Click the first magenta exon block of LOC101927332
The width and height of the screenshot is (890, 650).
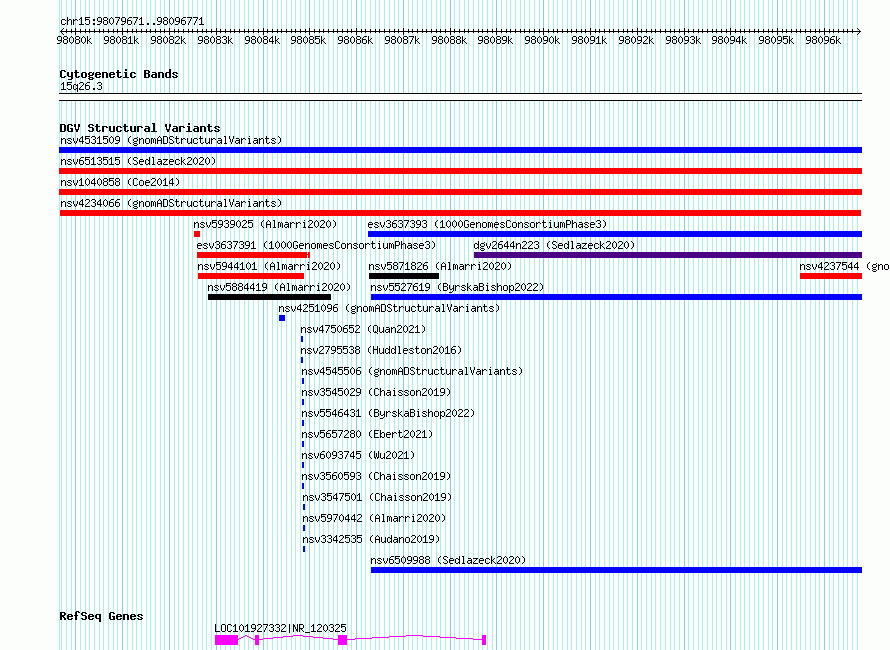226,640
